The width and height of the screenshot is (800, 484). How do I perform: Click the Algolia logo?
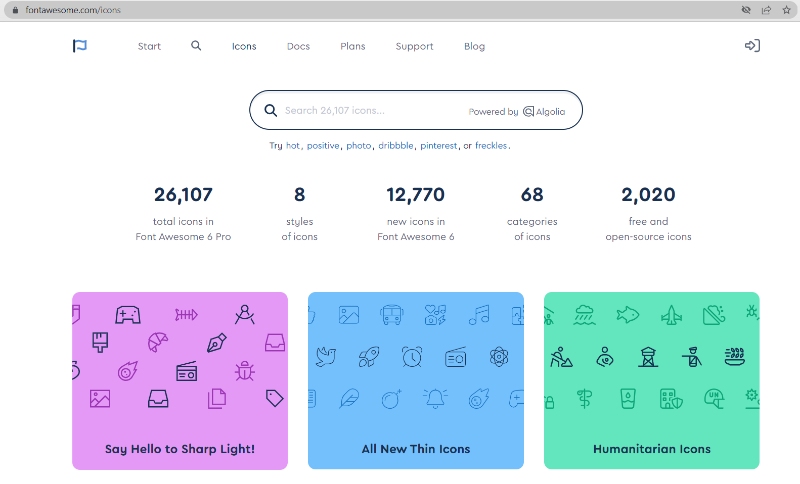coord(544,112)
